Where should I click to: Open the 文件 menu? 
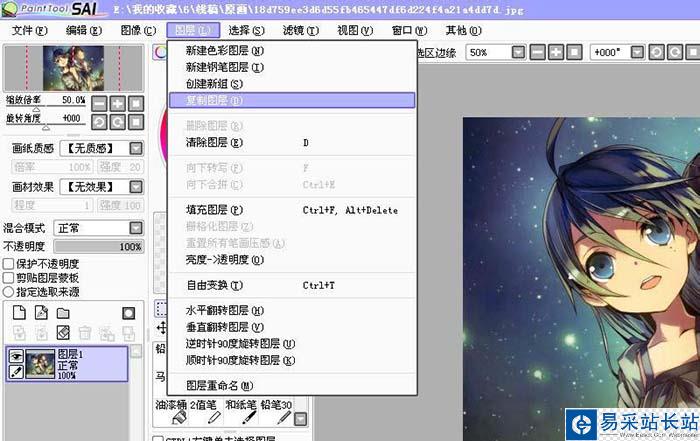[x=29, y=30]
